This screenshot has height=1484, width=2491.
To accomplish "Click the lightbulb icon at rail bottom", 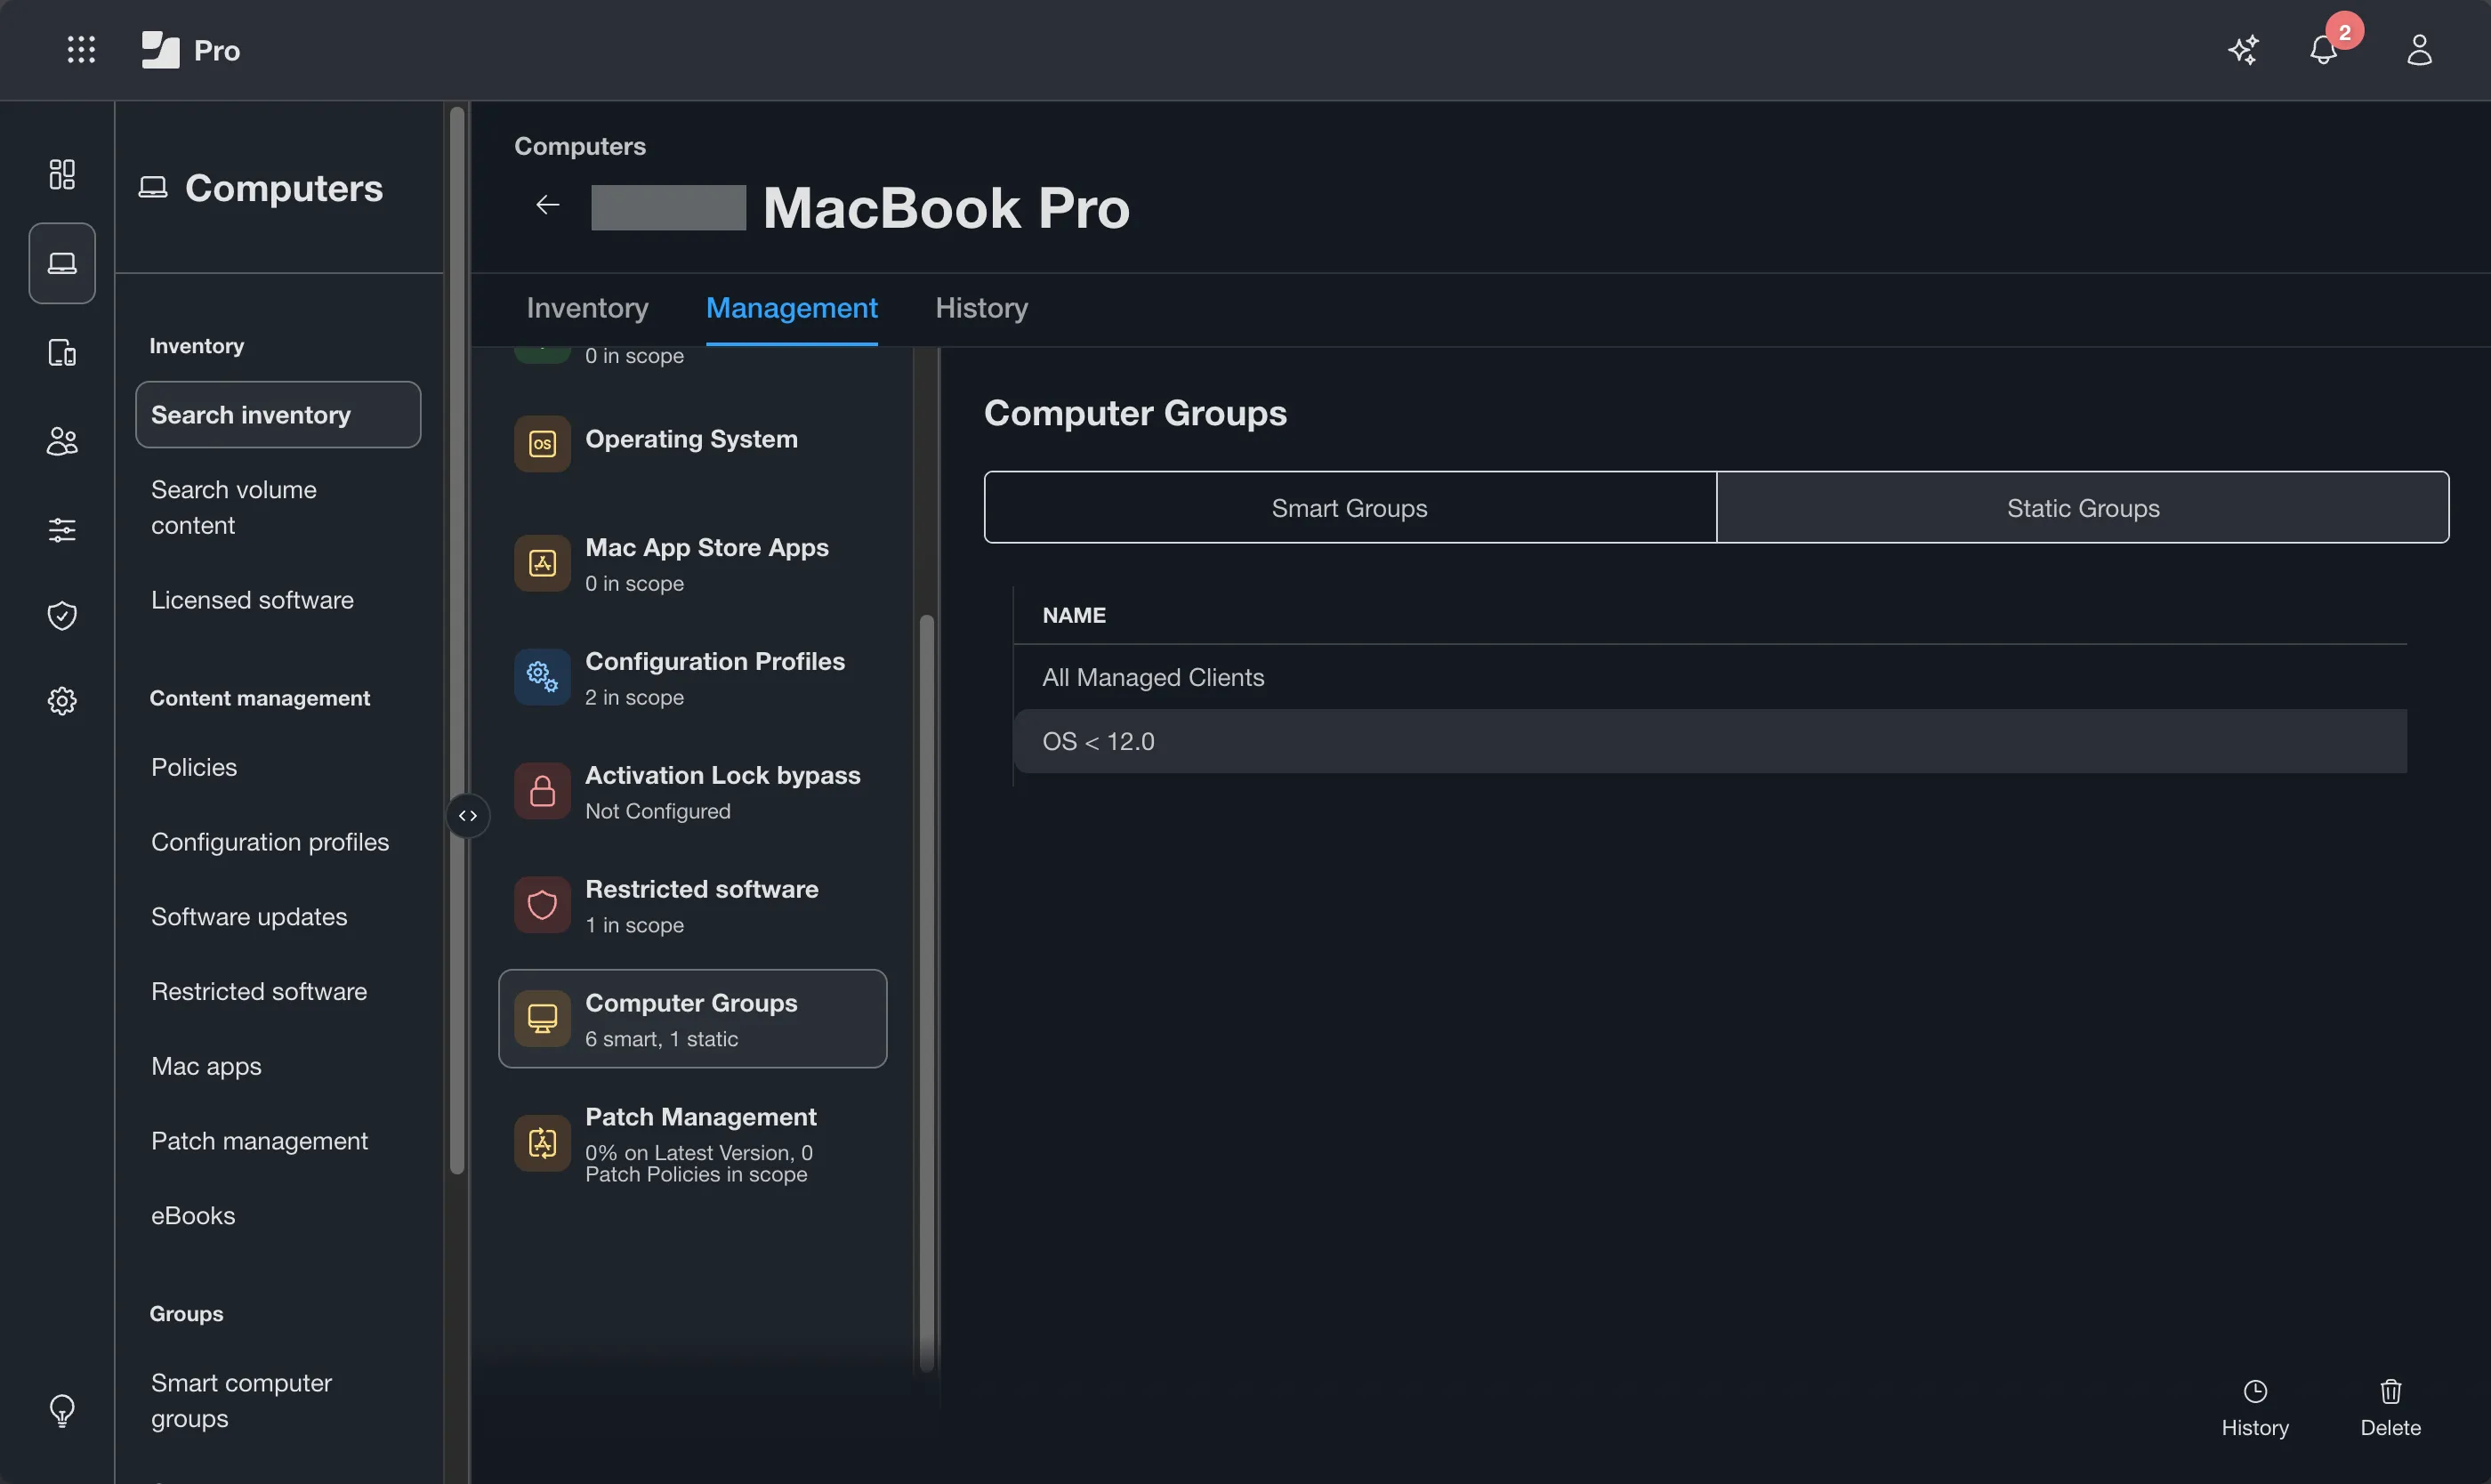I will (x=62, y=1411).
